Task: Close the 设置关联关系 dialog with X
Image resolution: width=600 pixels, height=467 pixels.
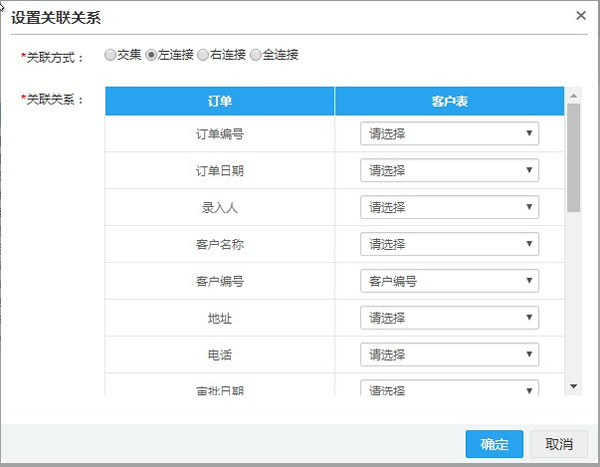Action: click(581, 16)
